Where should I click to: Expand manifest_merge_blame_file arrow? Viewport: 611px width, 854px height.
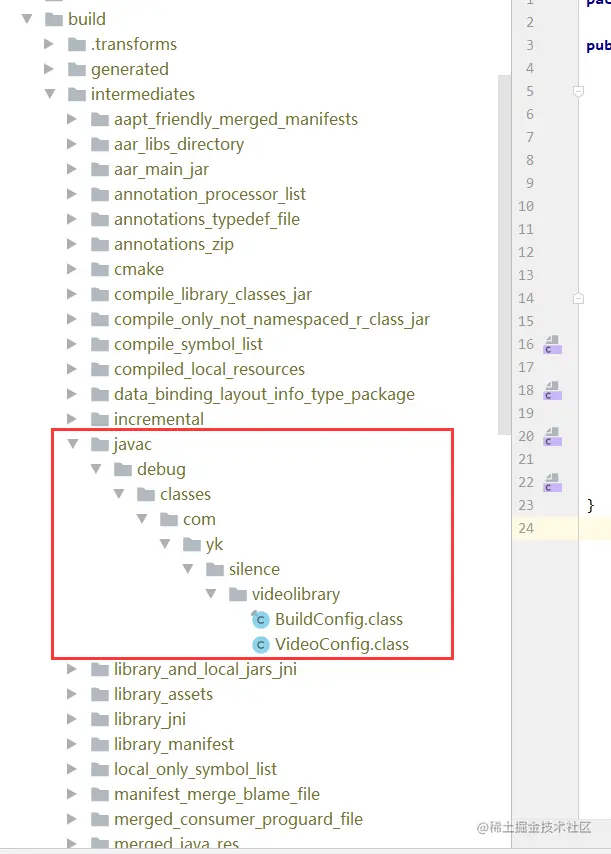pos(72,794)
